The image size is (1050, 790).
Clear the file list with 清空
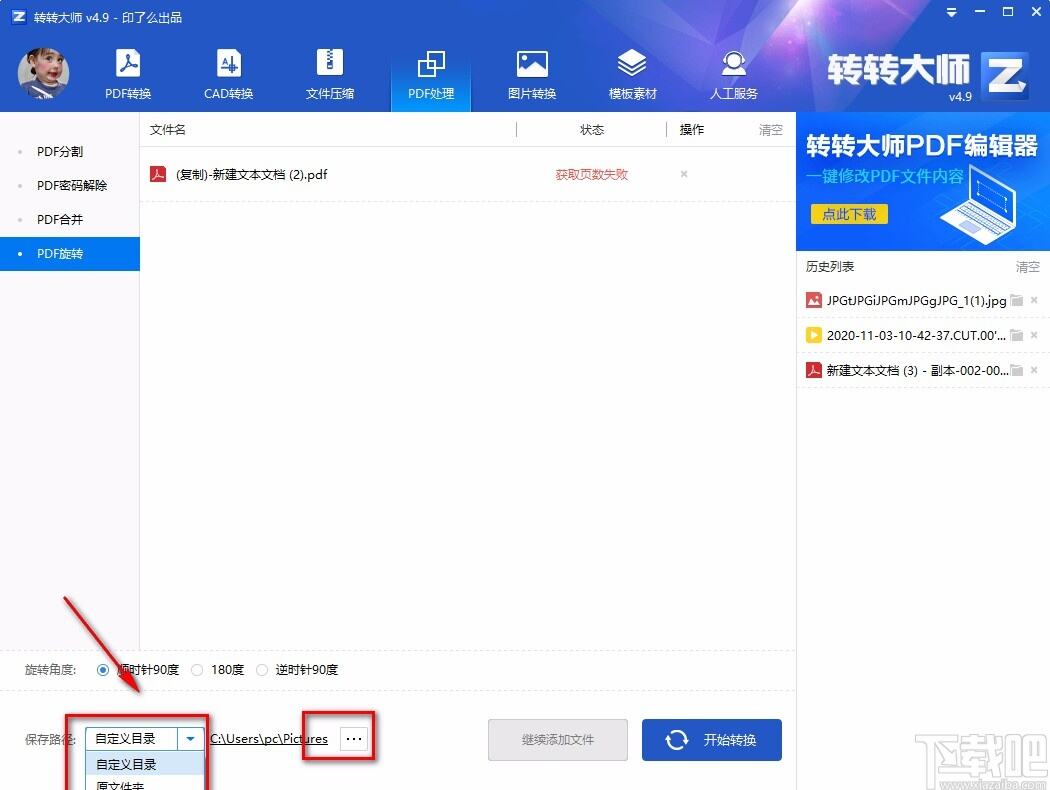pos(770,130)
